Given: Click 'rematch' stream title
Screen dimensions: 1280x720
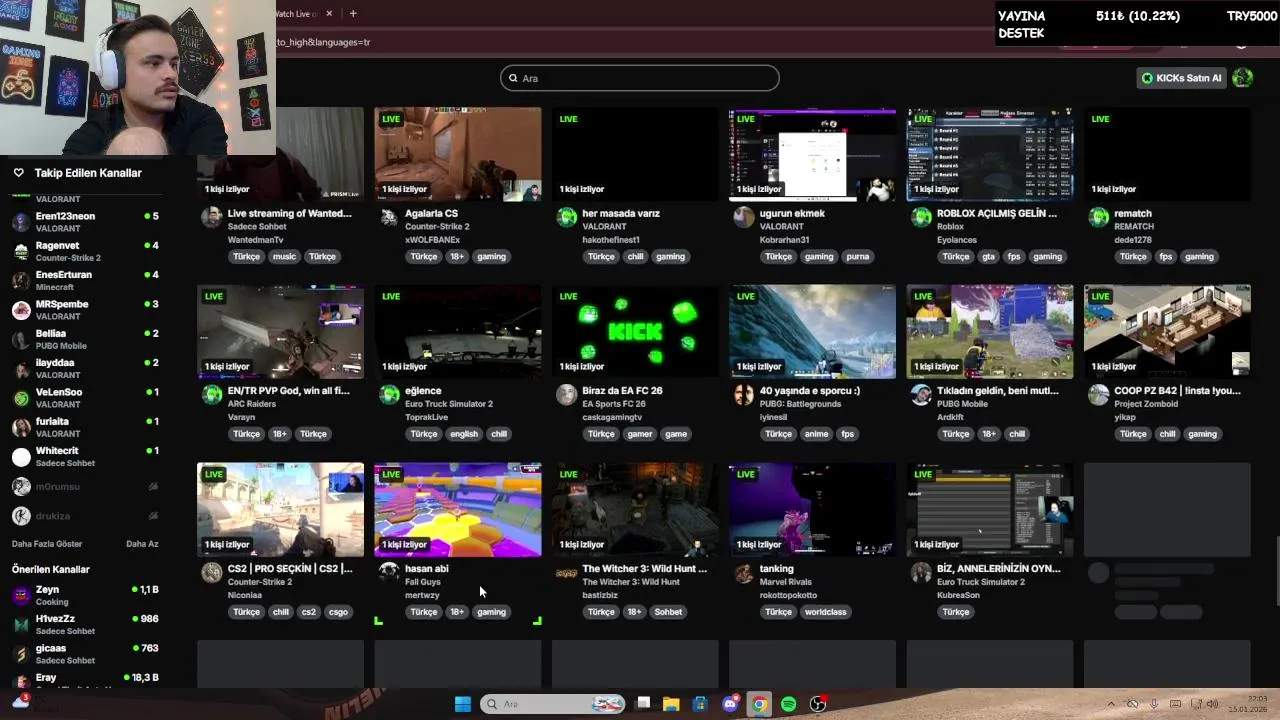Looking at the screenshot, I should 1133,213.
